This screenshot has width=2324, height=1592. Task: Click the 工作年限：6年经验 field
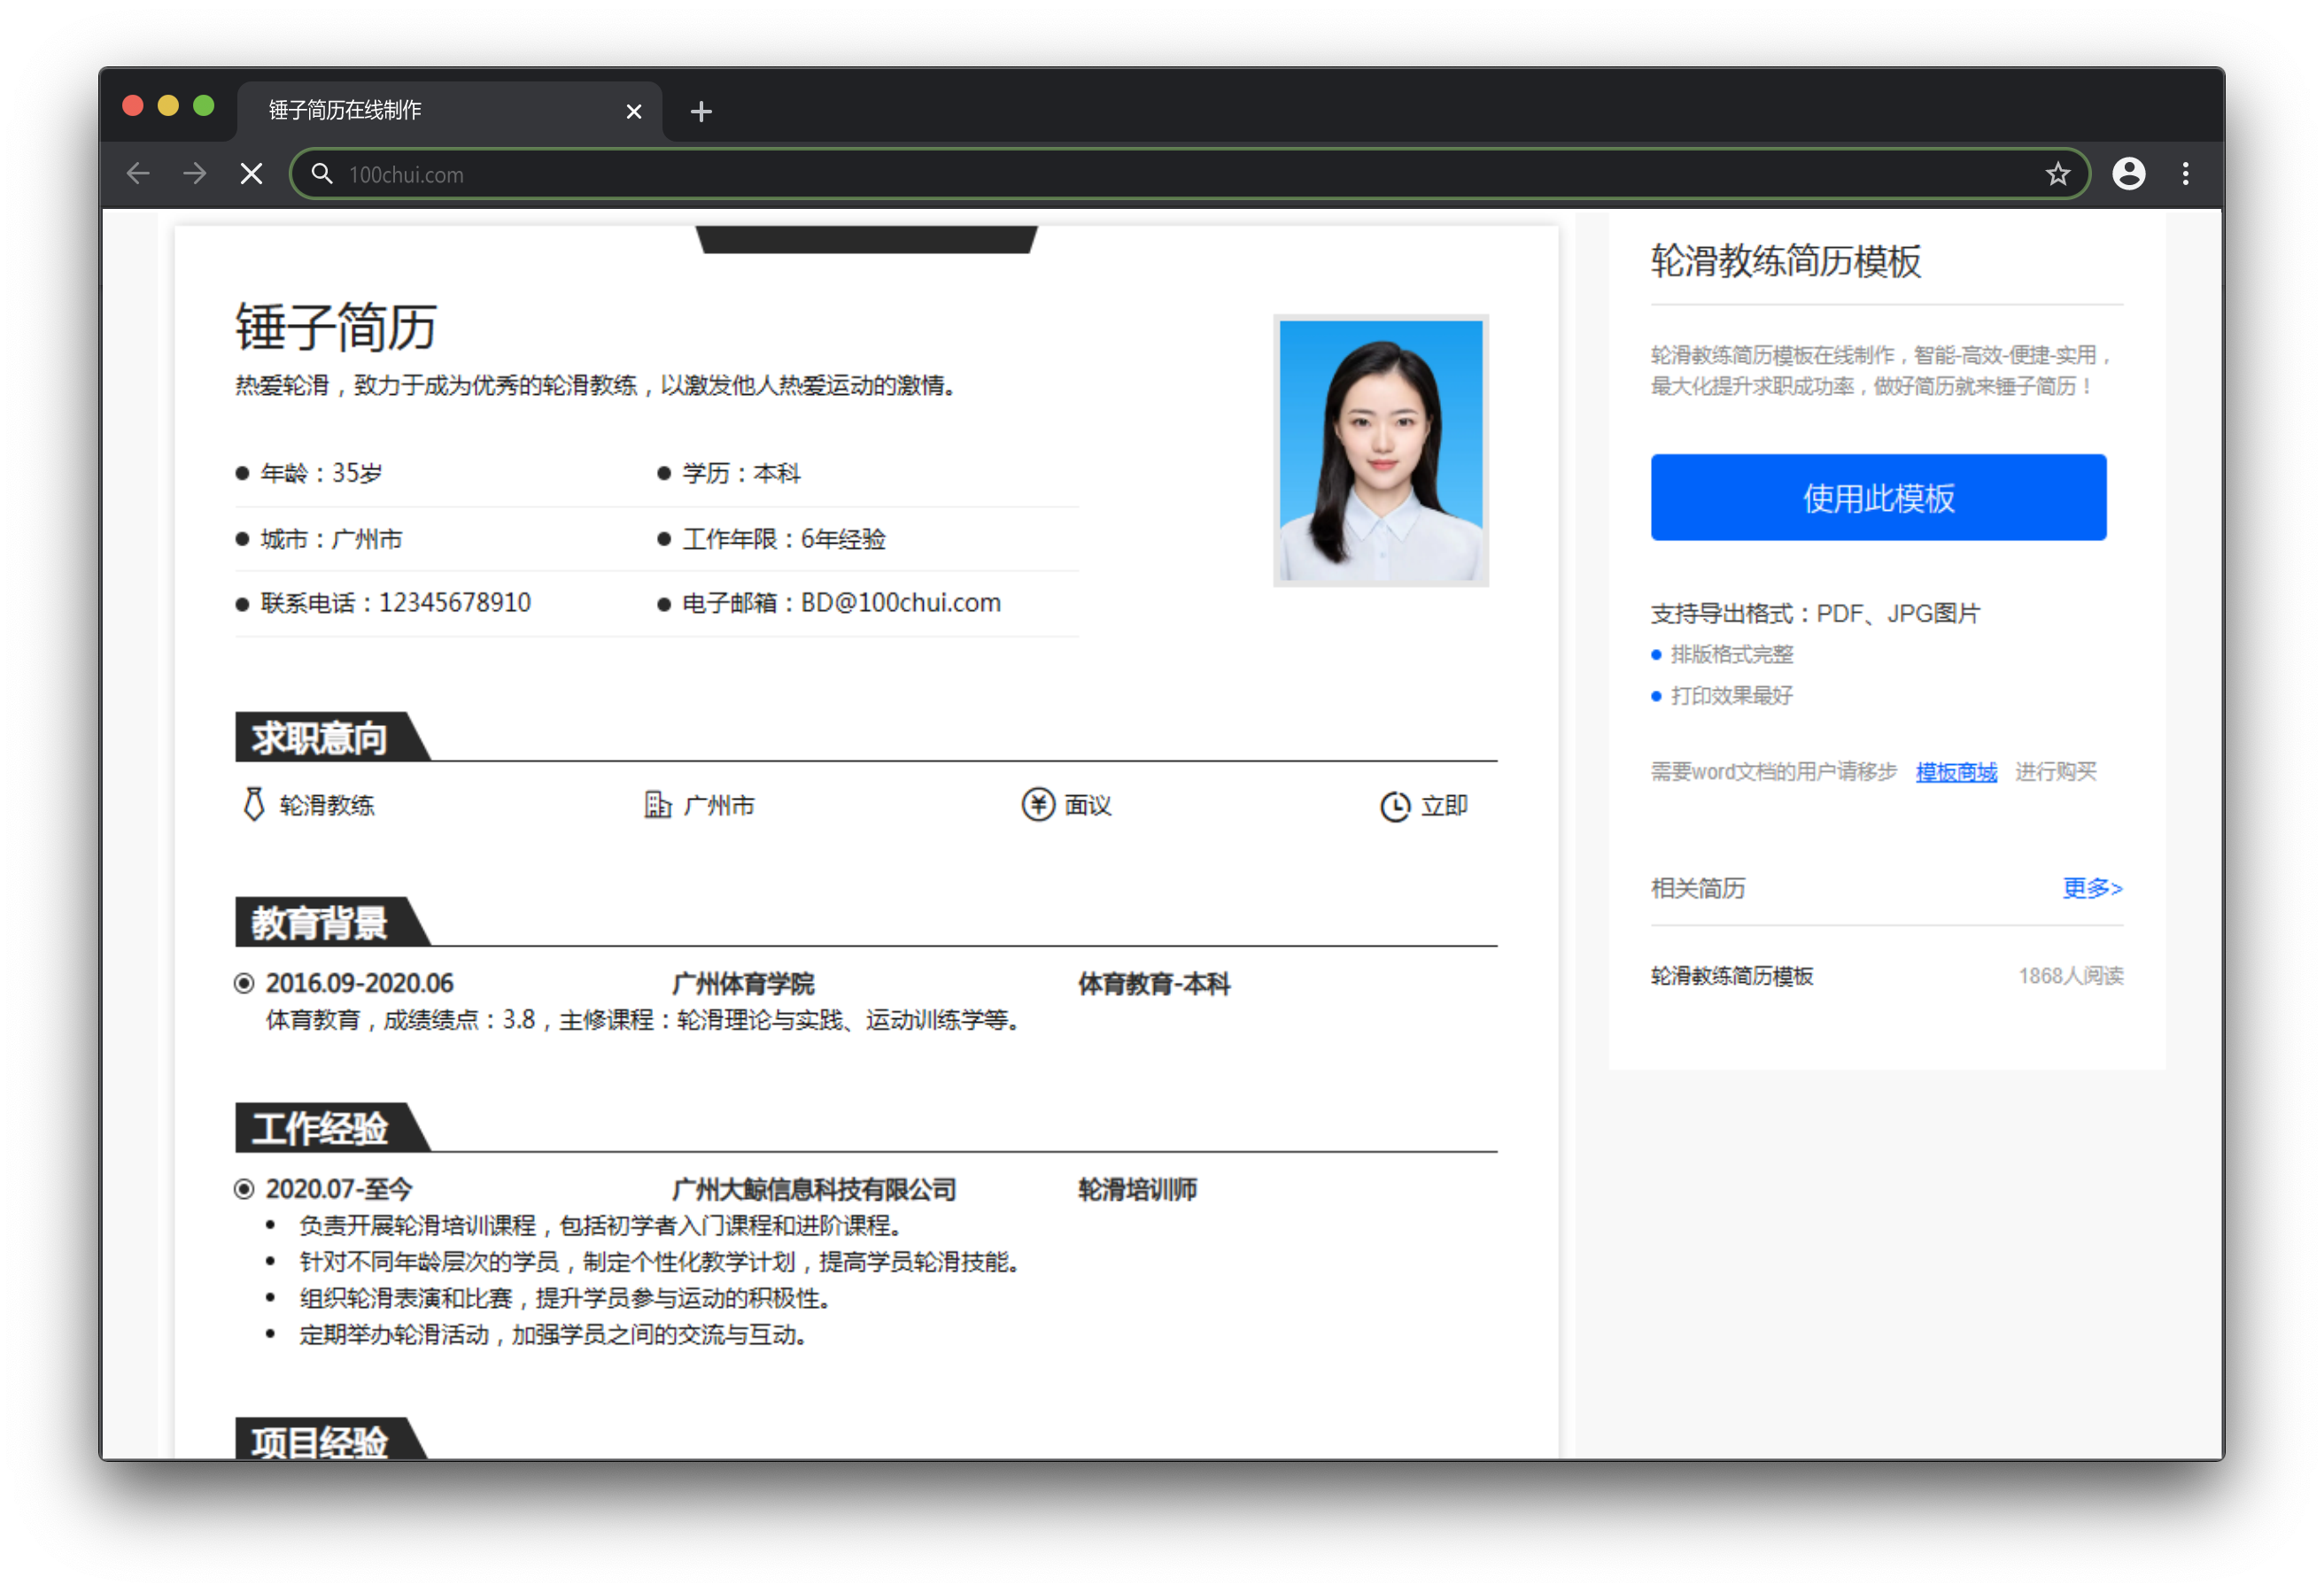point(771,539)
